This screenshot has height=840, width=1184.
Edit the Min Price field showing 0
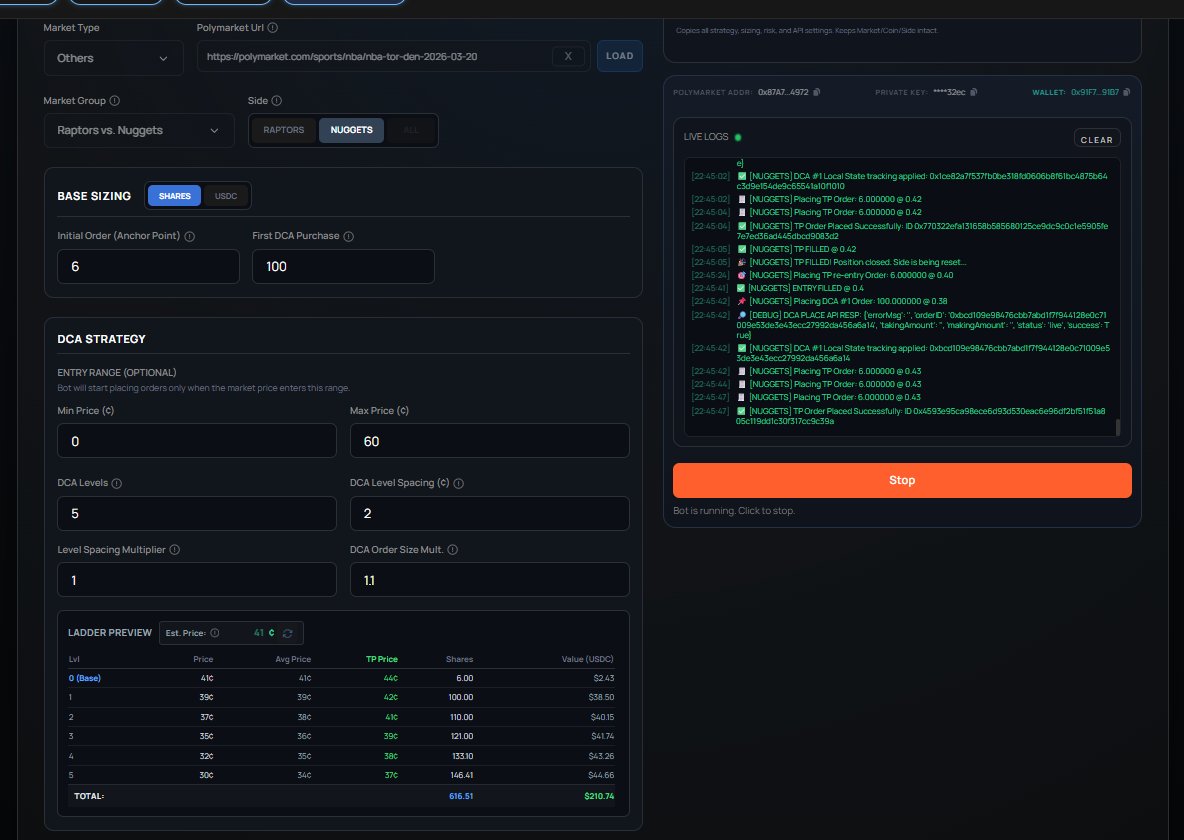pyautogui.click(x=196, y=441)
